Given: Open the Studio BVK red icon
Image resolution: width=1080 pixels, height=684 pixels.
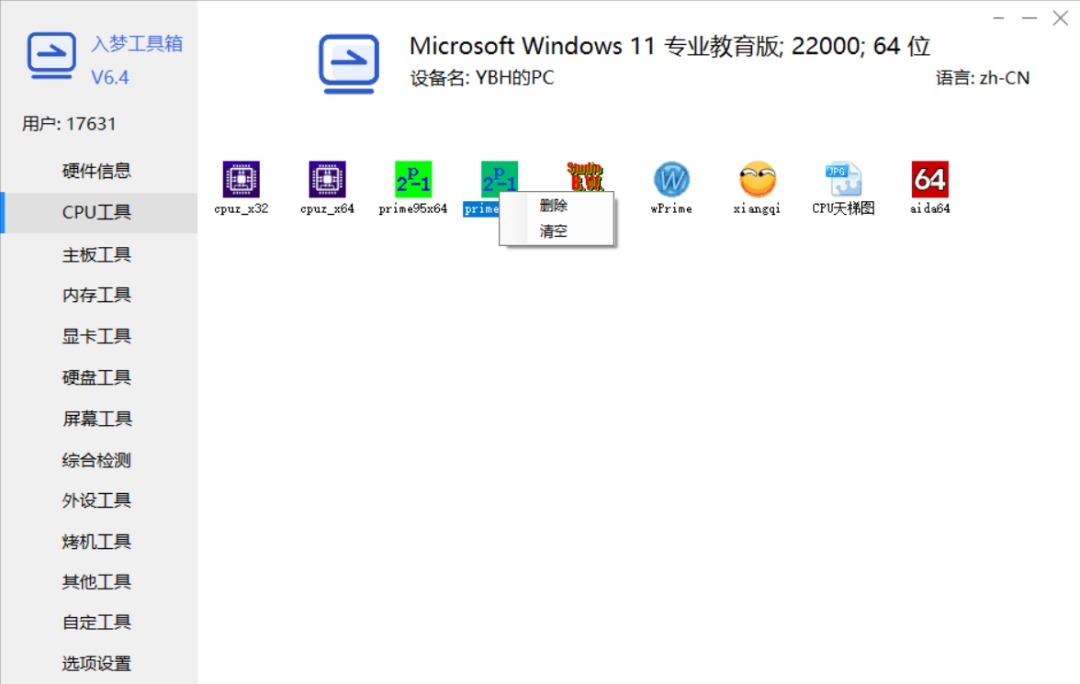Looking at the screenshot, I should coord(585,177).
